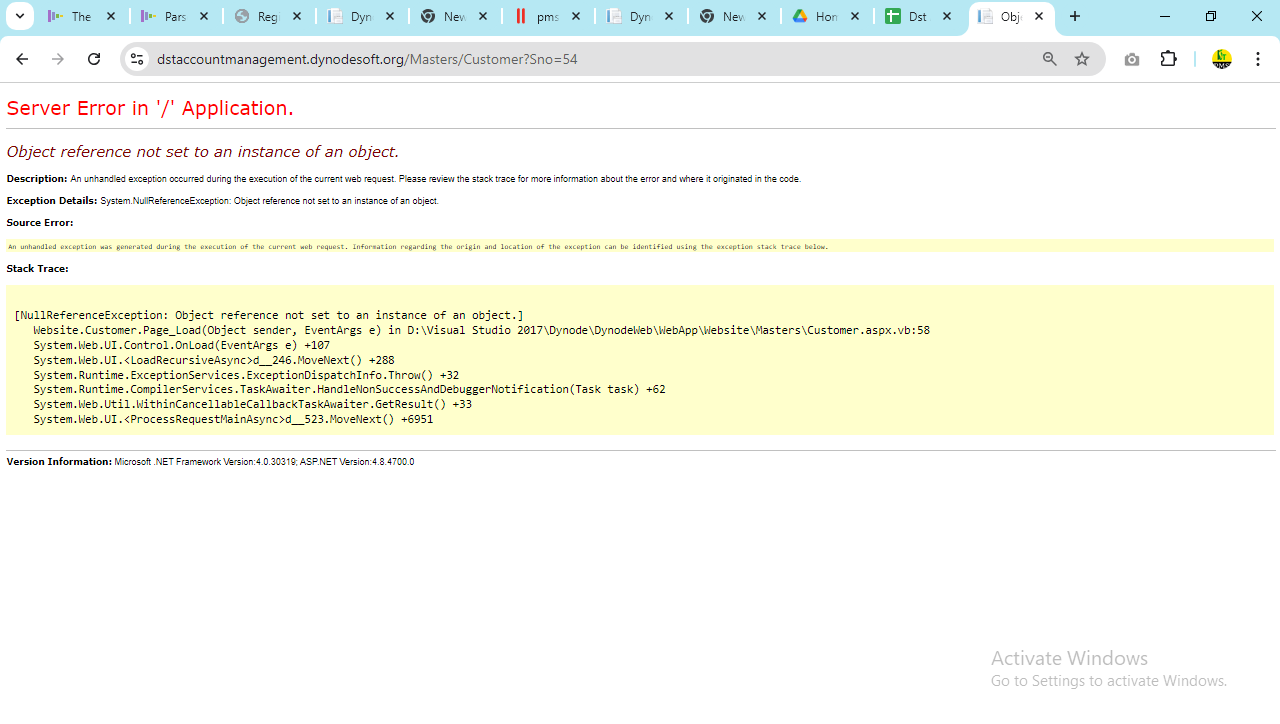The image size is (1280, 724).
Task: Switch to the 'Hor' Google Drive tab
Action: [816, 16]
